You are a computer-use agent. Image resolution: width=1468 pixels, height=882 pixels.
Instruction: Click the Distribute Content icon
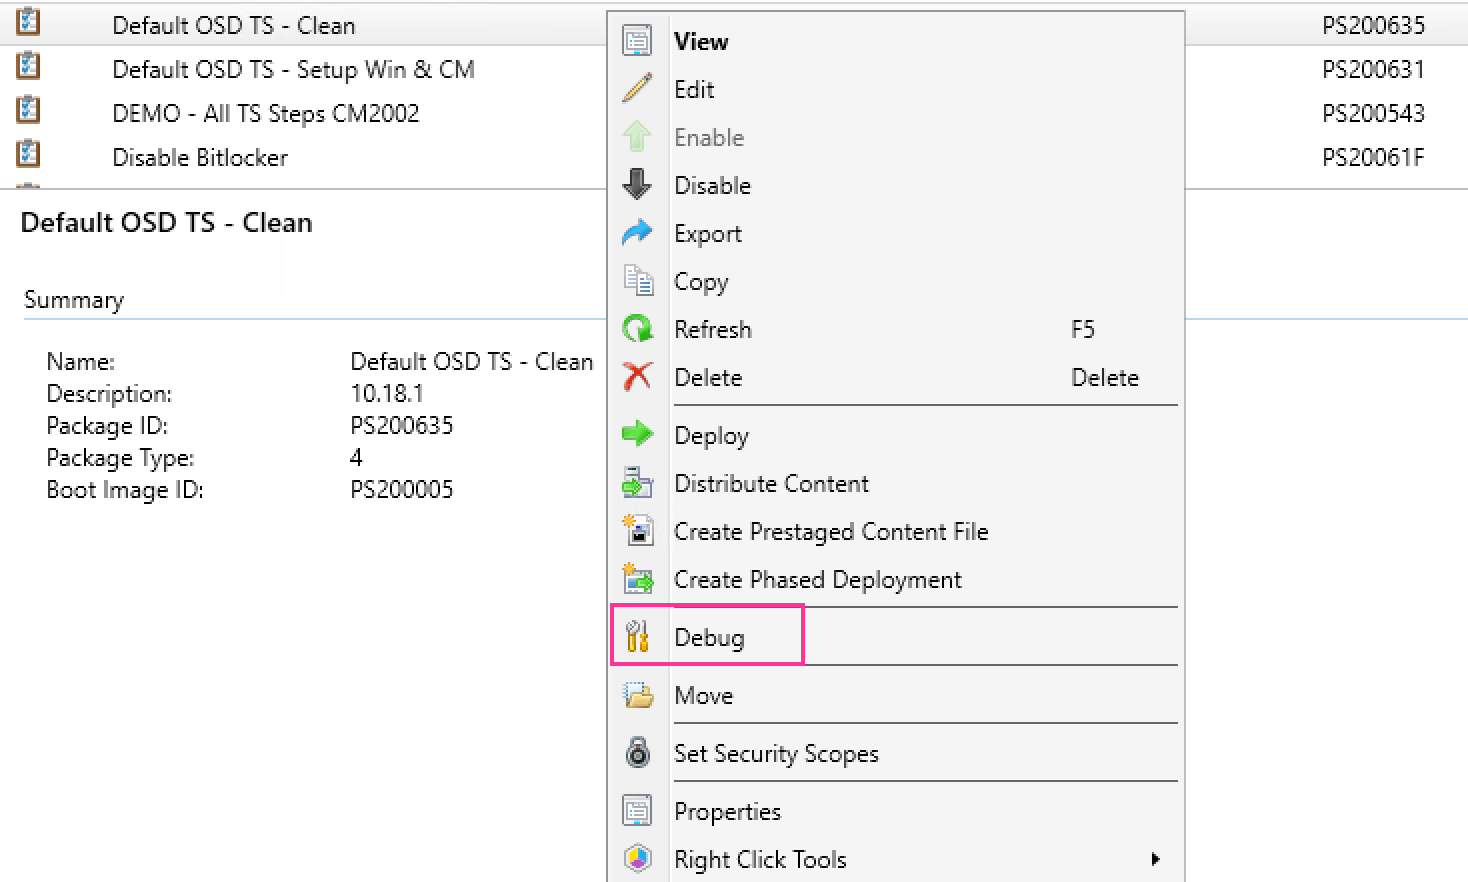click(638, 482)
